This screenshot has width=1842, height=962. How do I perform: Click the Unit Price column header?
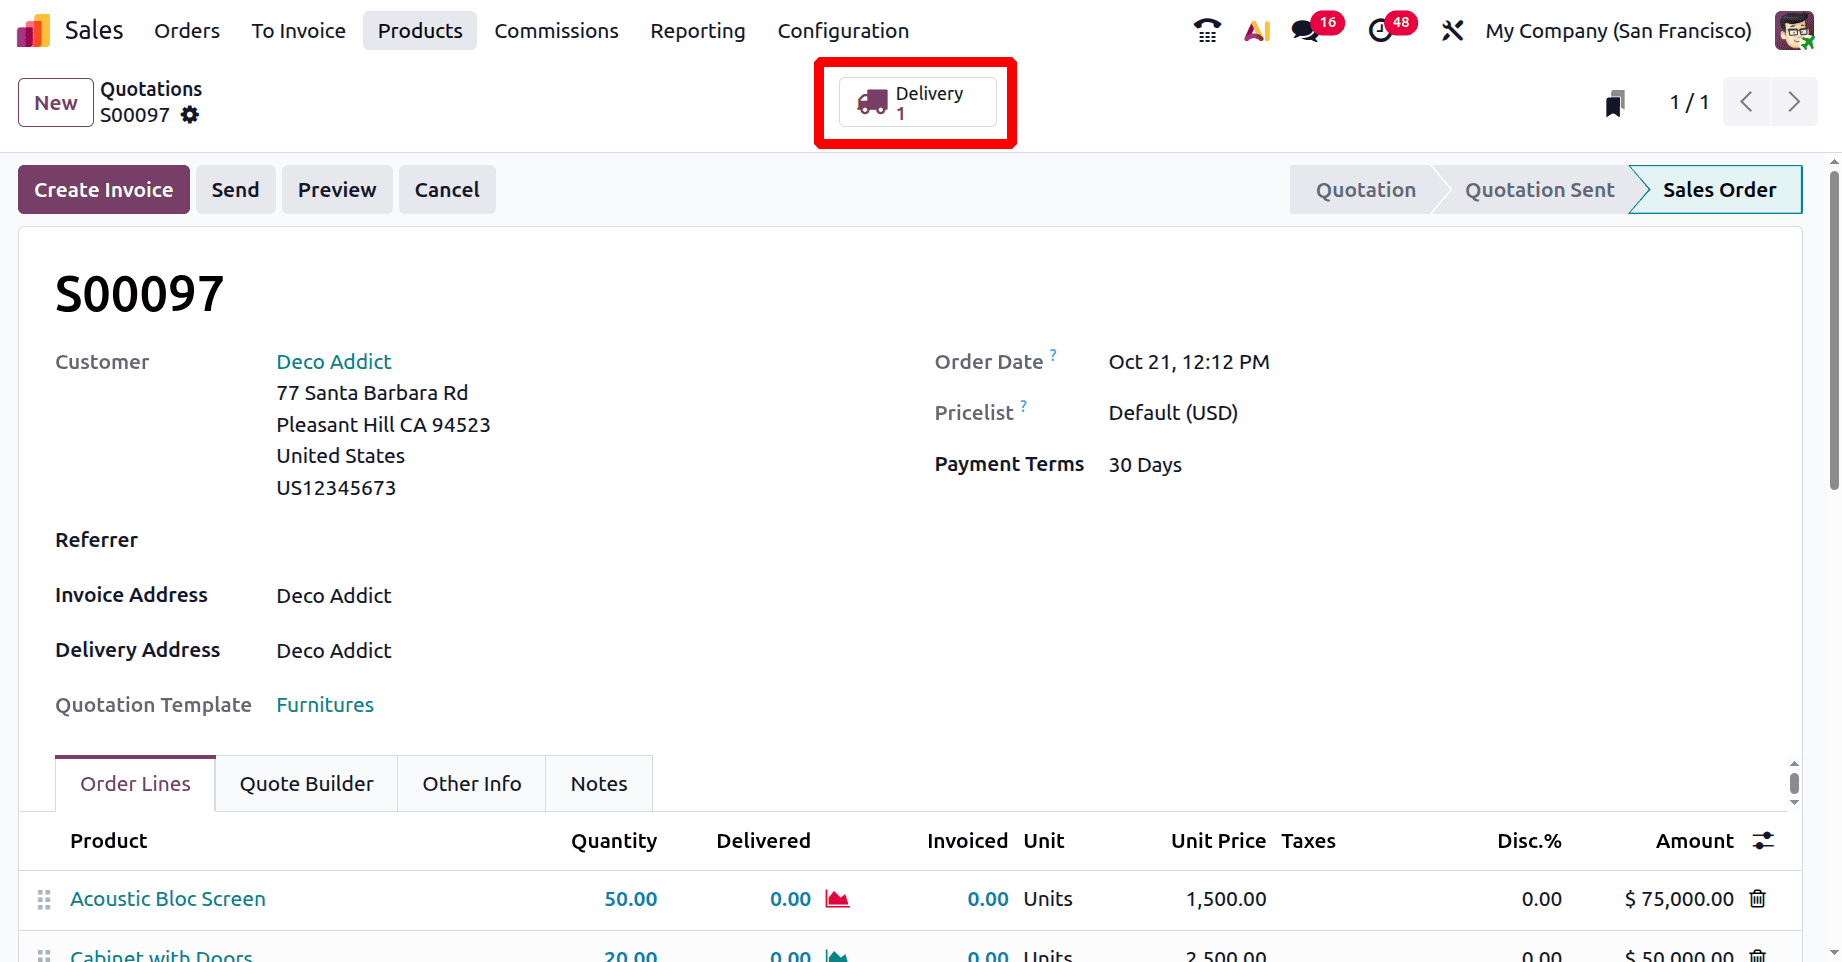point(1218,841)
